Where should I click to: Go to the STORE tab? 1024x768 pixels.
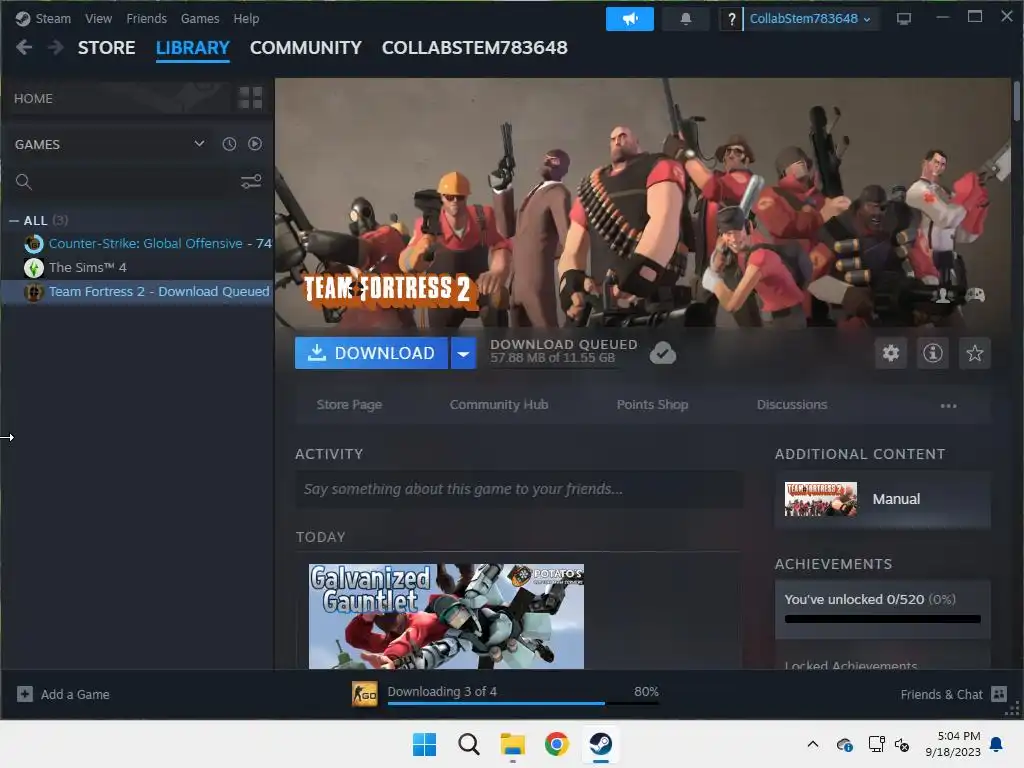pos(106,48)
